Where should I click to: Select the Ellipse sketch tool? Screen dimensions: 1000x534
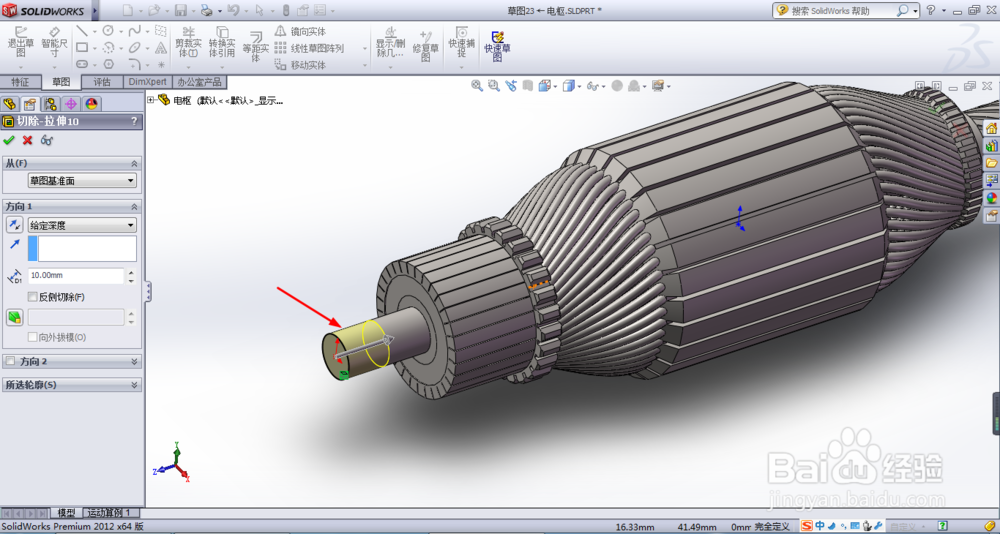tap(135, 47)
